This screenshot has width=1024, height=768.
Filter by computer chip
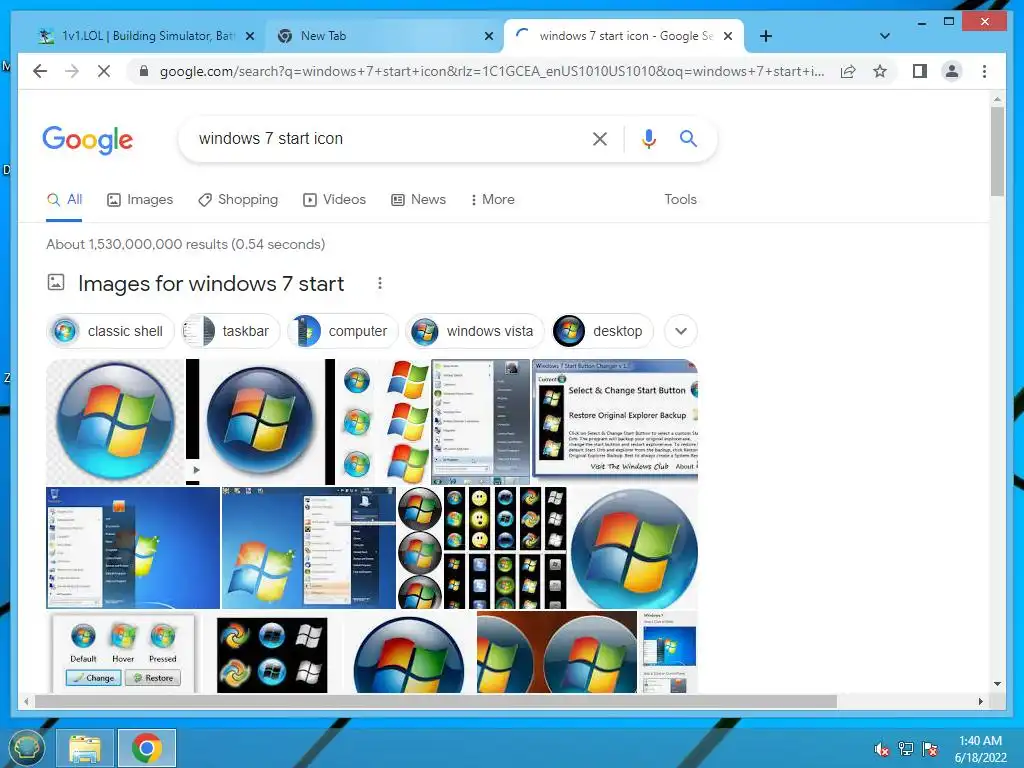click(x=342, y=331)
